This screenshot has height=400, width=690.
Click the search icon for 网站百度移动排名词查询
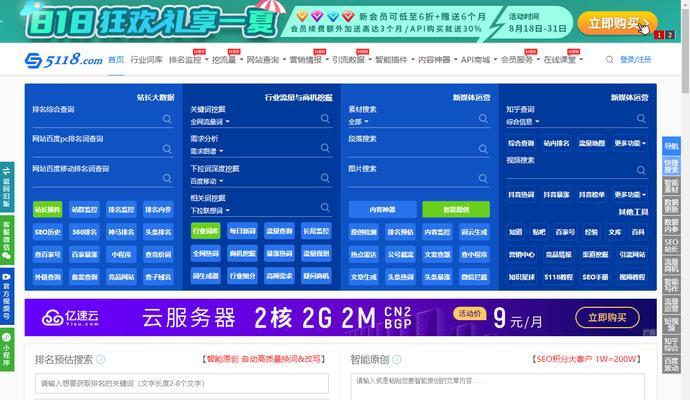[167, 178]
